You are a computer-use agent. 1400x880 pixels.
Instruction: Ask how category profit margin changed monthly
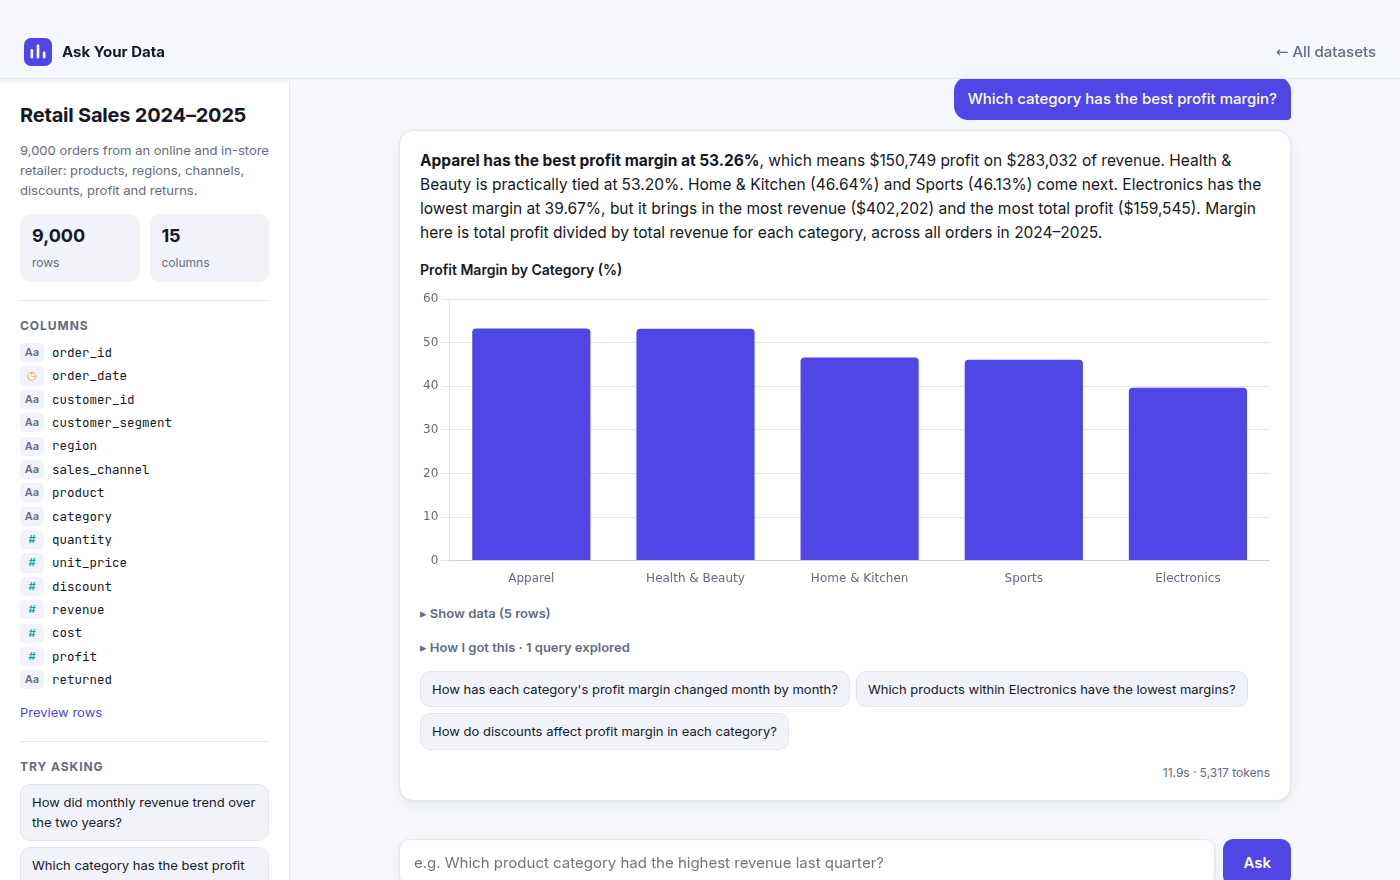pyautogui.click(x=635, y=689)
